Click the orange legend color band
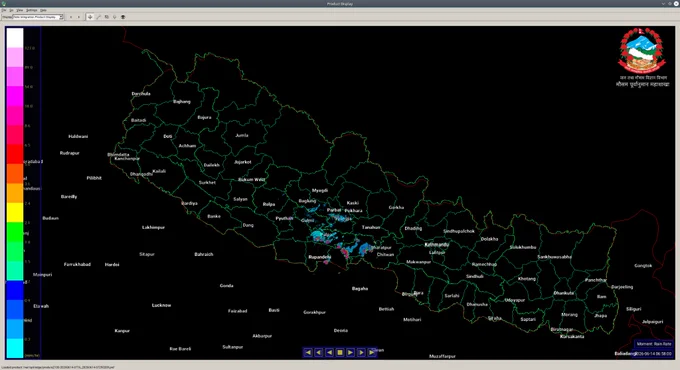This screenshot has width=680, height=370. [15, 173]
